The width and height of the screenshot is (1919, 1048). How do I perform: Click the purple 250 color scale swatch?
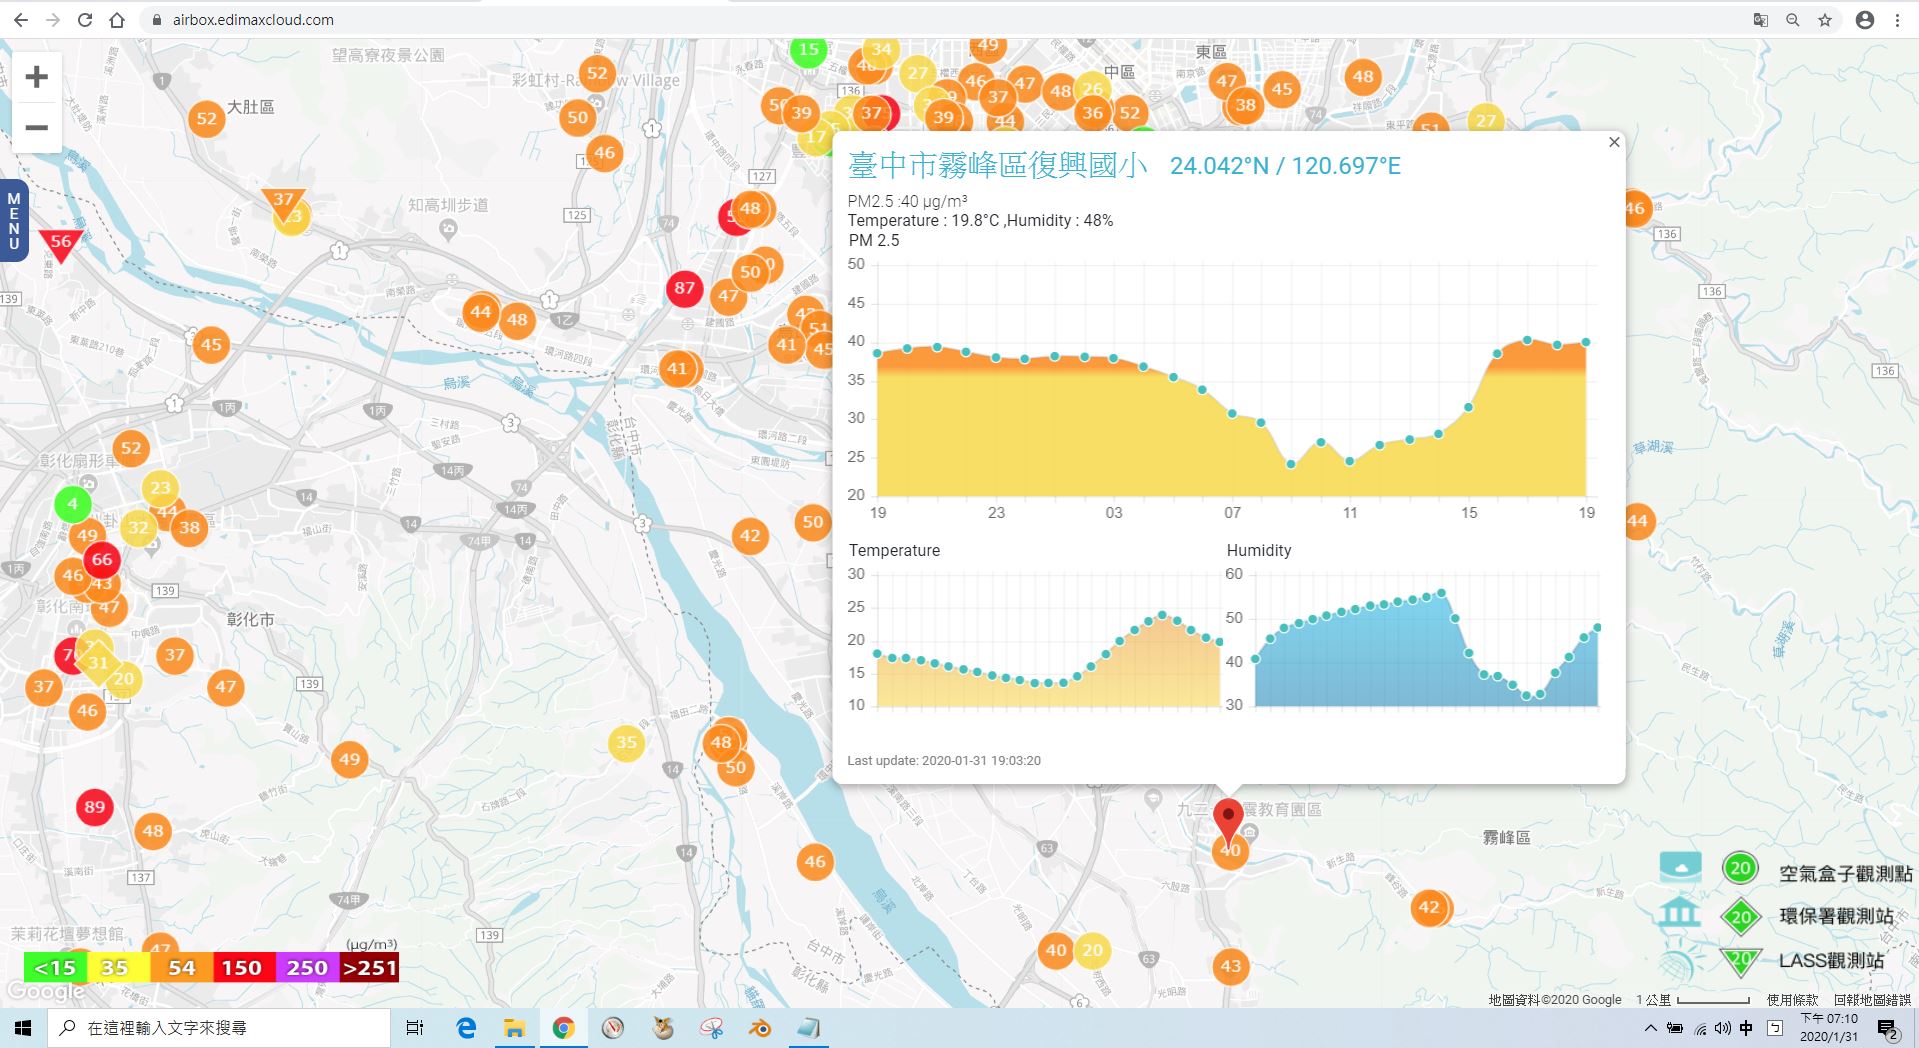306,967
